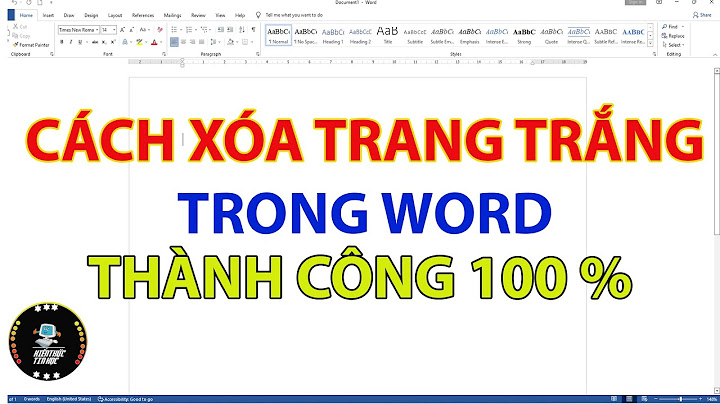The width and height of the screenshot is (720, 404).
Task: Open the References tab
Action: (143, 15)
